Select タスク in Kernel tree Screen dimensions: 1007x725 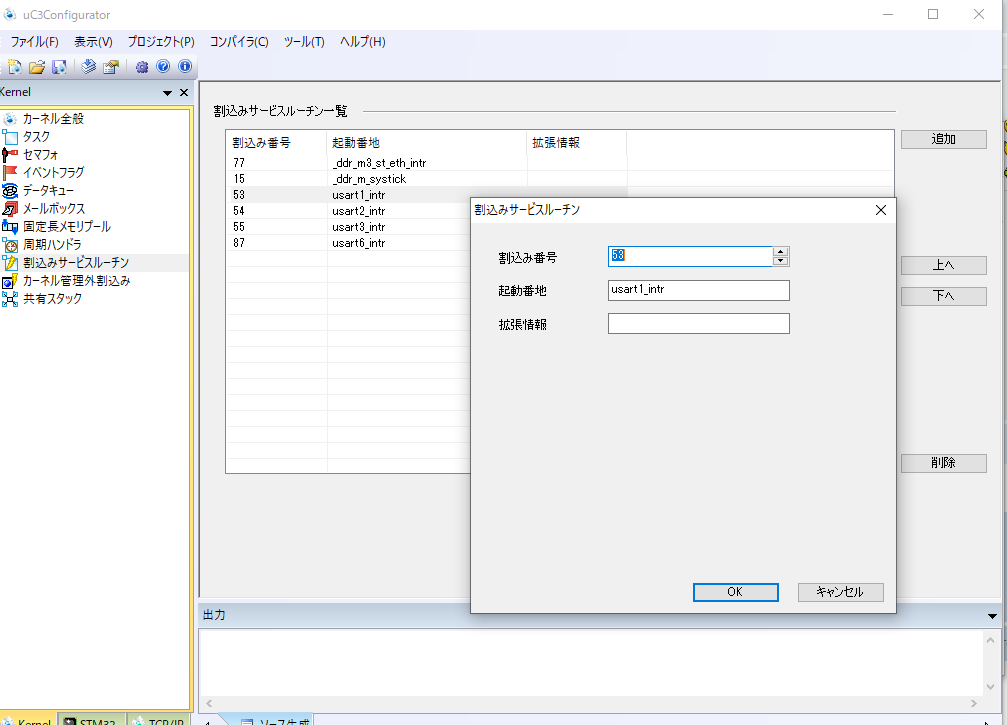point(36,137)
